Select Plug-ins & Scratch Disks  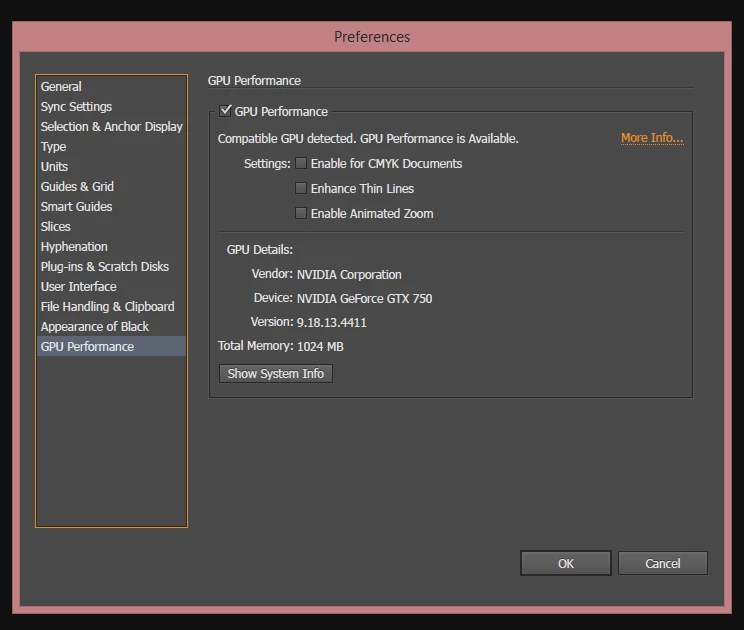click(x=111, y=267)
